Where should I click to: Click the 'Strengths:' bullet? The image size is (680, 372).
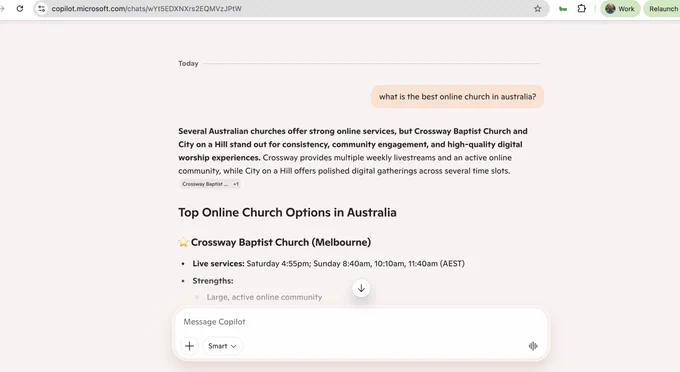[213, 281]
